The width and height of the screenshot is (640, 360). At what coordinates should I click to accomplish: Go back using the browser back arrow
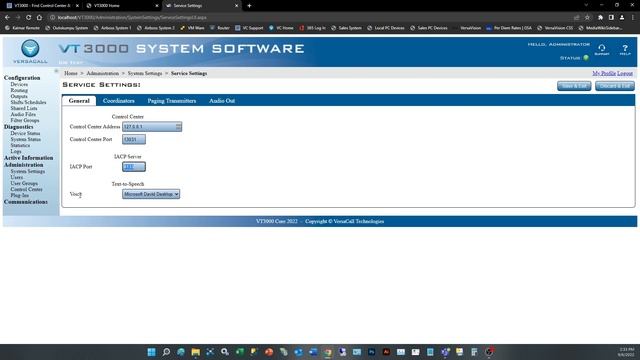(x=7, y=18)
